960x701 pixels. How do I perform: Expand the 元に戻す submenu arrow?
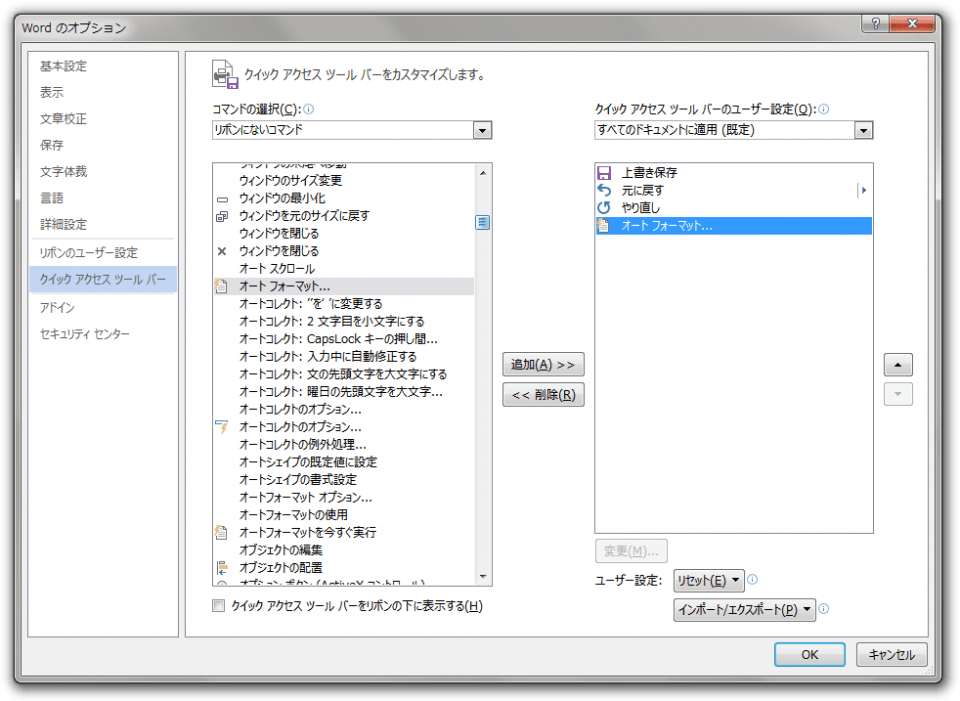tap(863, 190)
